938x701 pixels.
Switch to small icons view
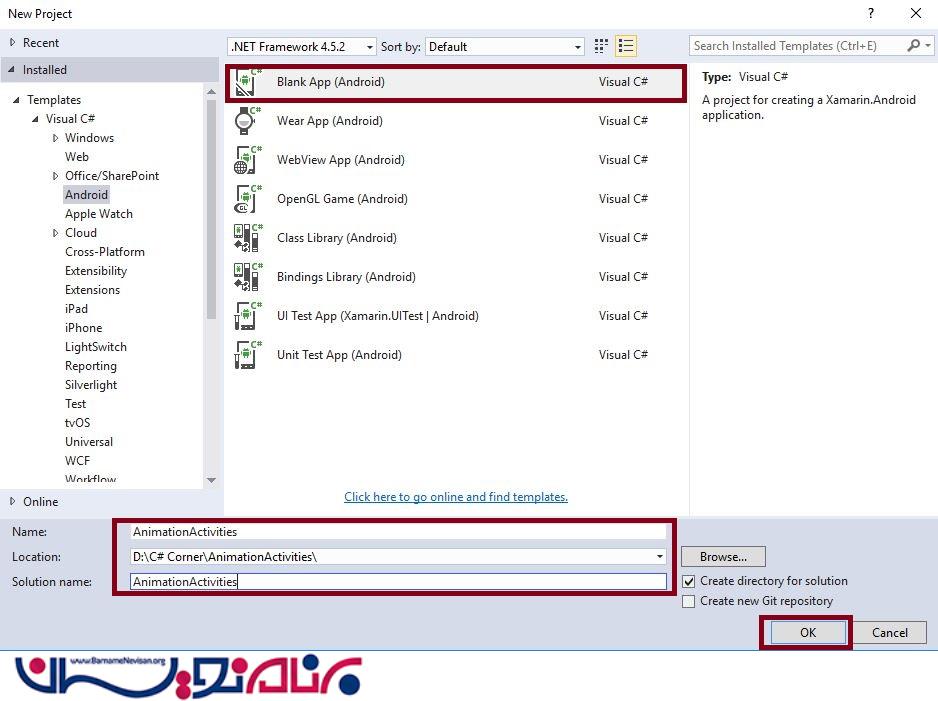pyautogui.click(x=601, y=46)
